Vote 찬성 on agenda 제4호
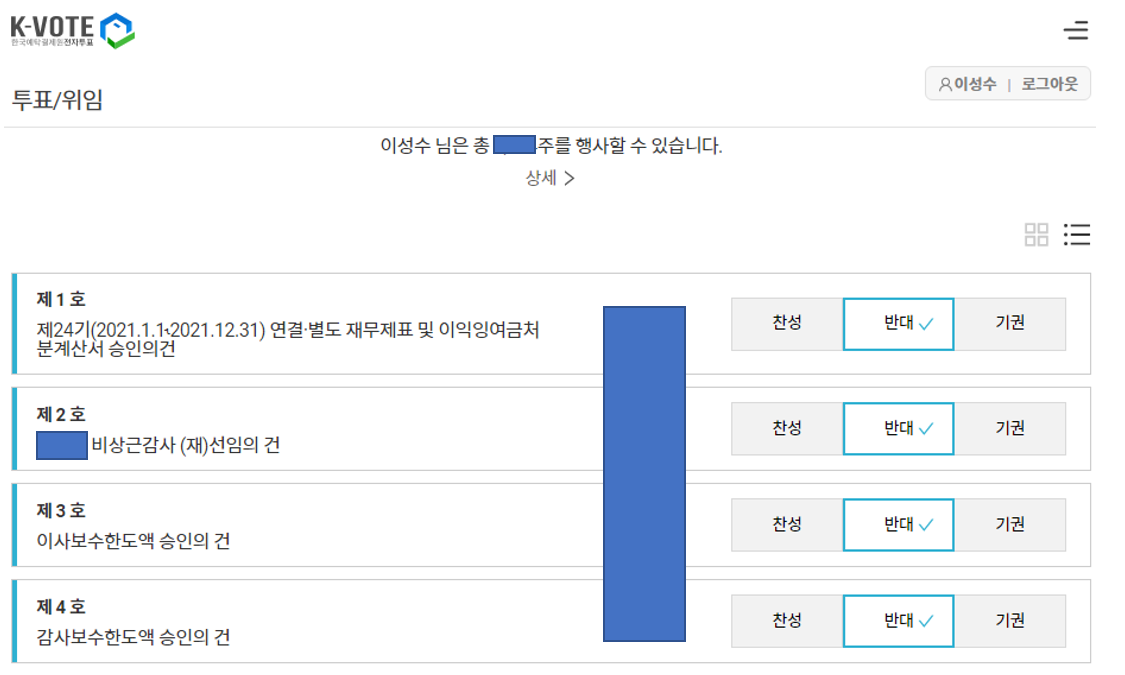The image size is (1125, 675). [x=787, y=621]
